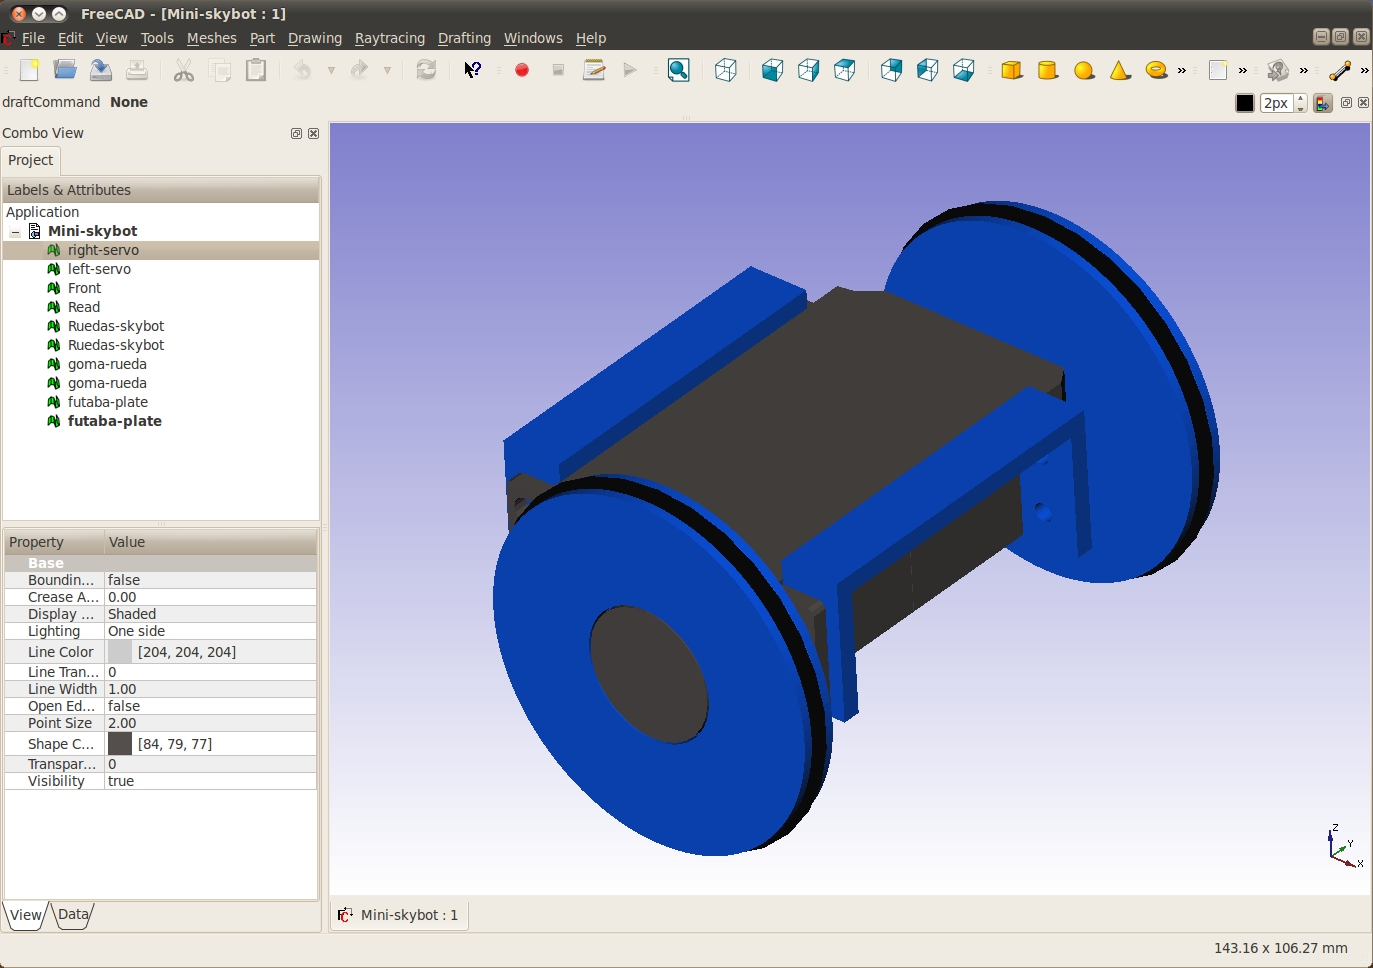Open a file with the folder icon
This screenshot has height=968, width=1373.
click(65, 70)
